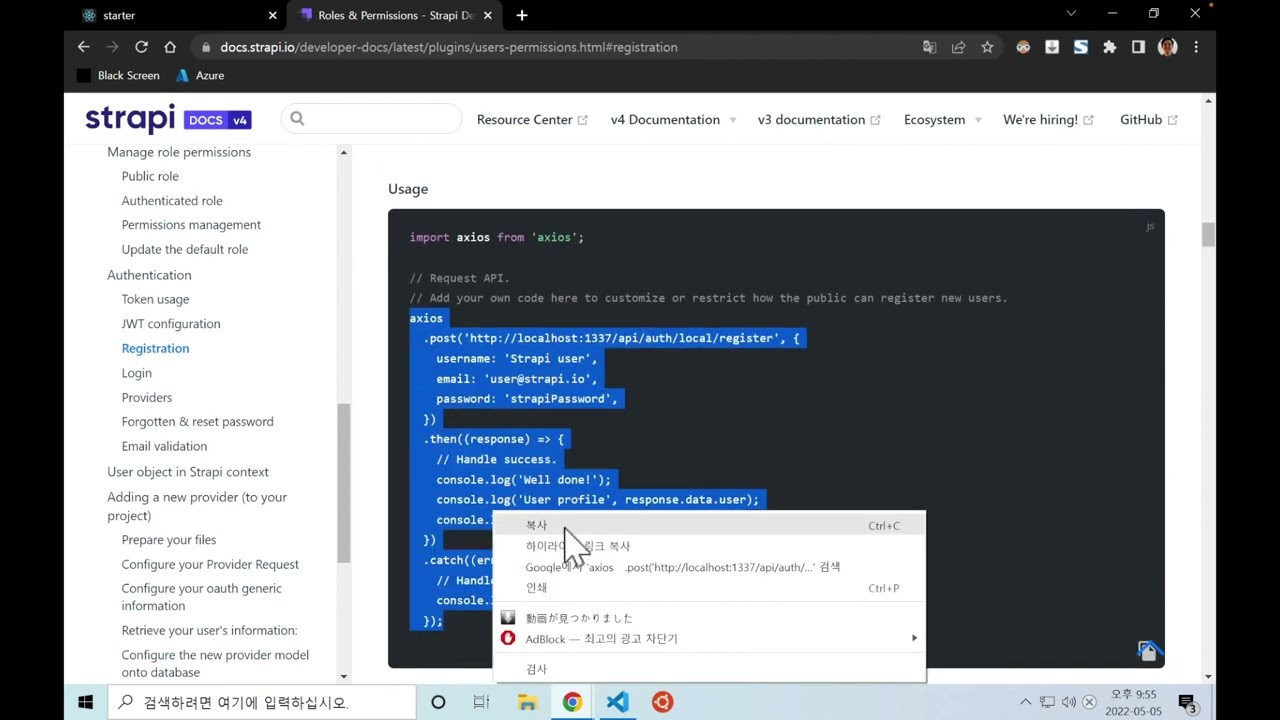Open Email validation sidebar item

[x=164, y=446]
